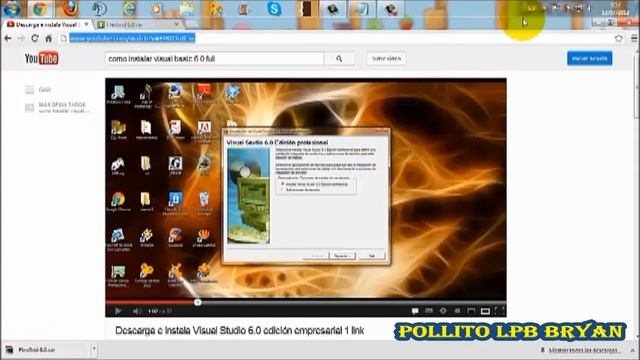
Task: Mute the video with the speaker icon
Action: click(136, 311)
